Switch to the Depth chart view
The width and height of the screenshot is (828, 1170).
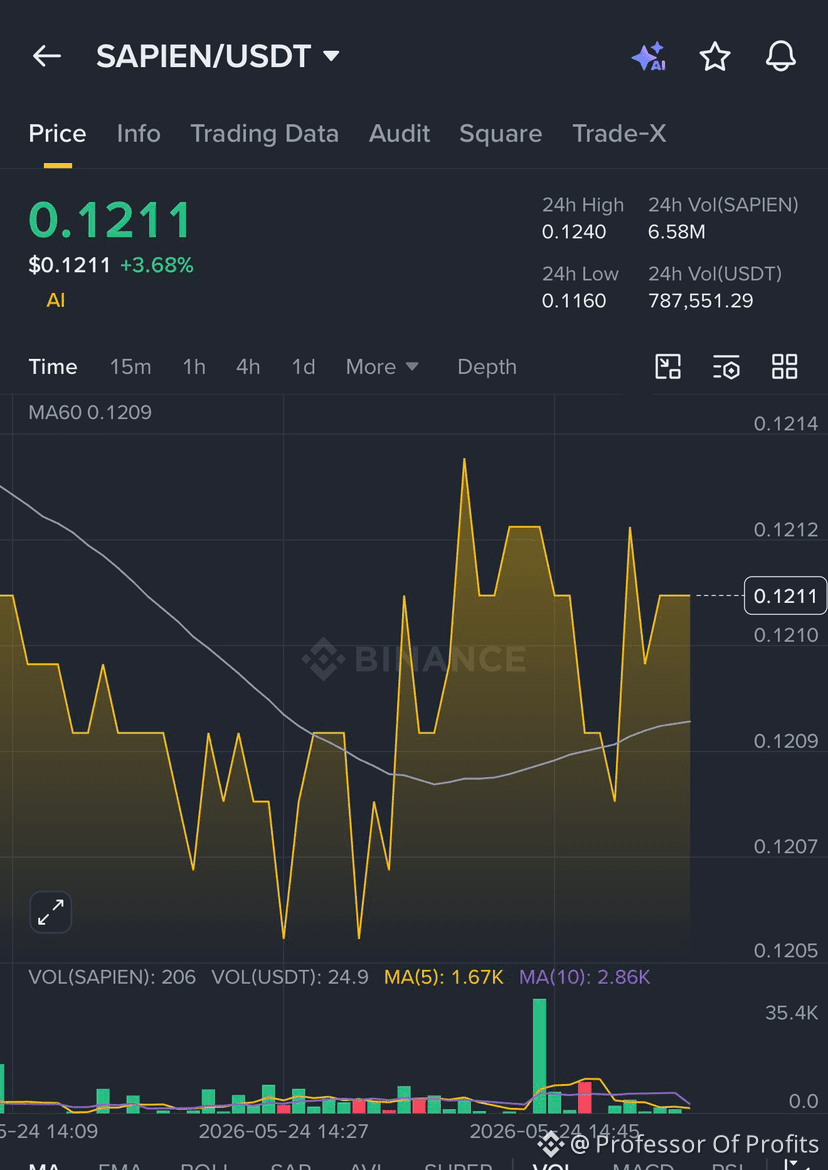coord(487,367)
